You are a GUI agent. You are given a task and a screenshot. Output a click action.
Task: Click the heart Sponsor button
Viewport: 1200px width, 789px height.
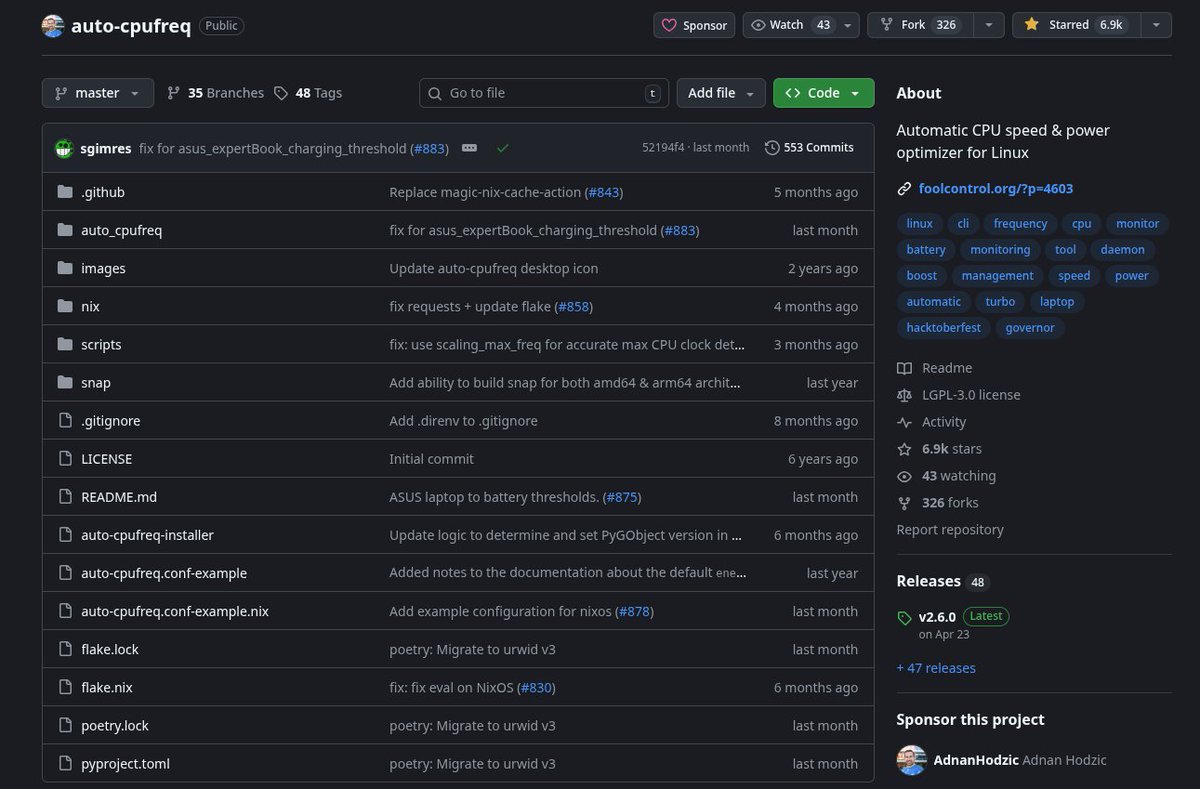click(x=695, y=25)
